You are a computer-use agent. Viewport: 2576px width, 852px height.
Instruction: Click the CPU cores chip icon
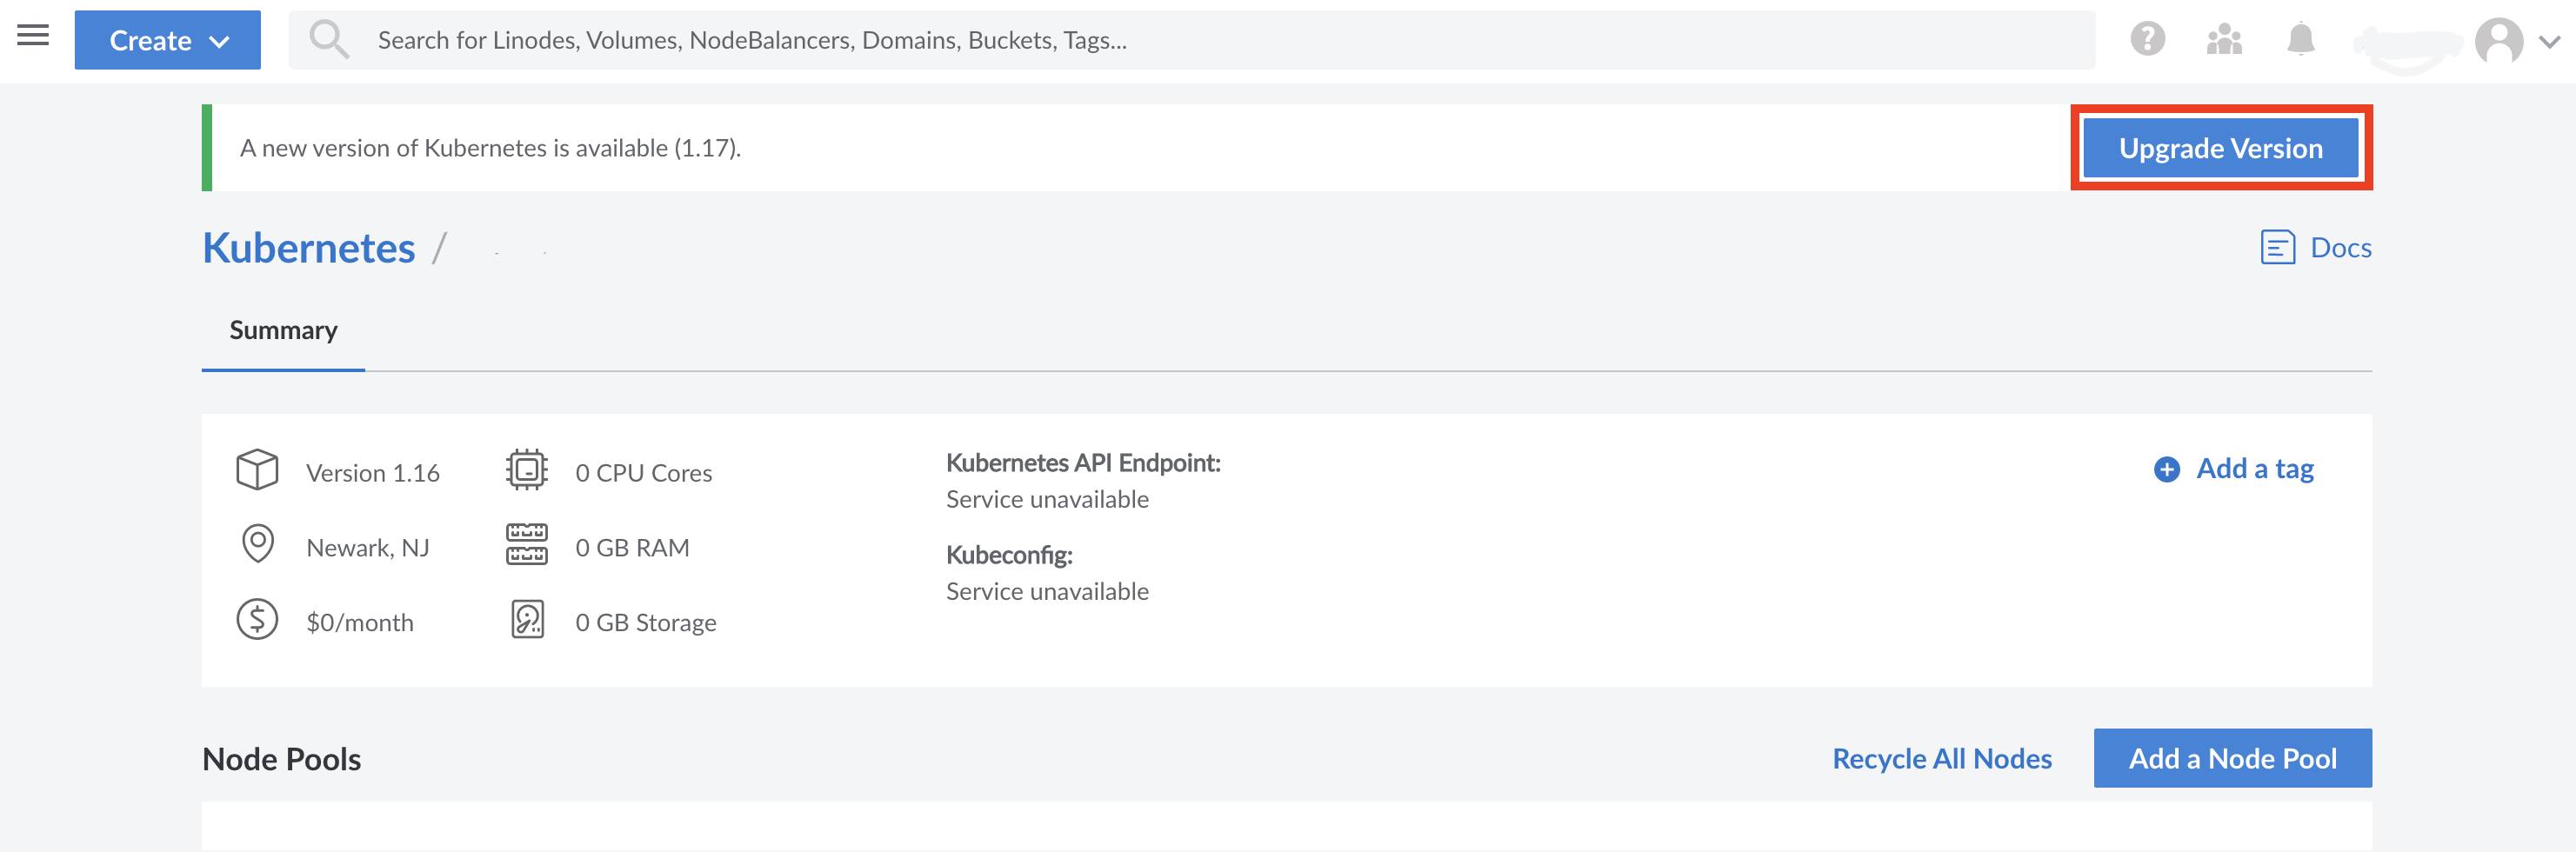(526, 469)
